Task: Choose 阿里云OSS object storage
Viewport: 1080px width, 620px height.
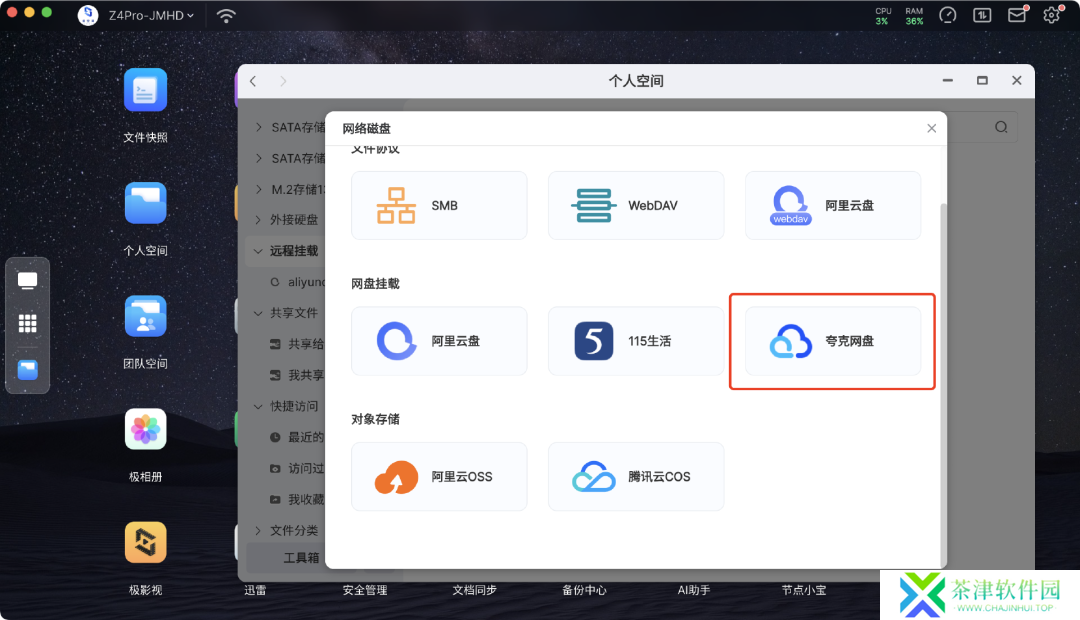Action: pyautogui.click(x=439, y=477)
